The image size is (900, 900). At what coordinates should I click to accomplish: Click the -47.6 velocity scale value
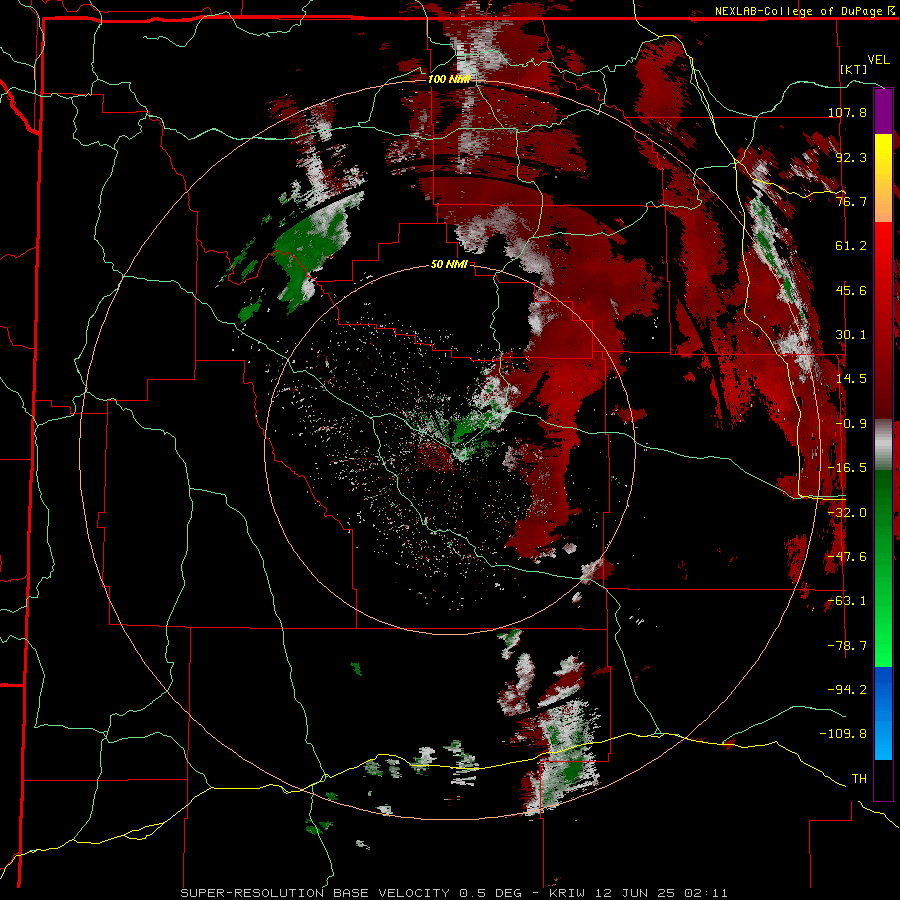pos(848,557)
